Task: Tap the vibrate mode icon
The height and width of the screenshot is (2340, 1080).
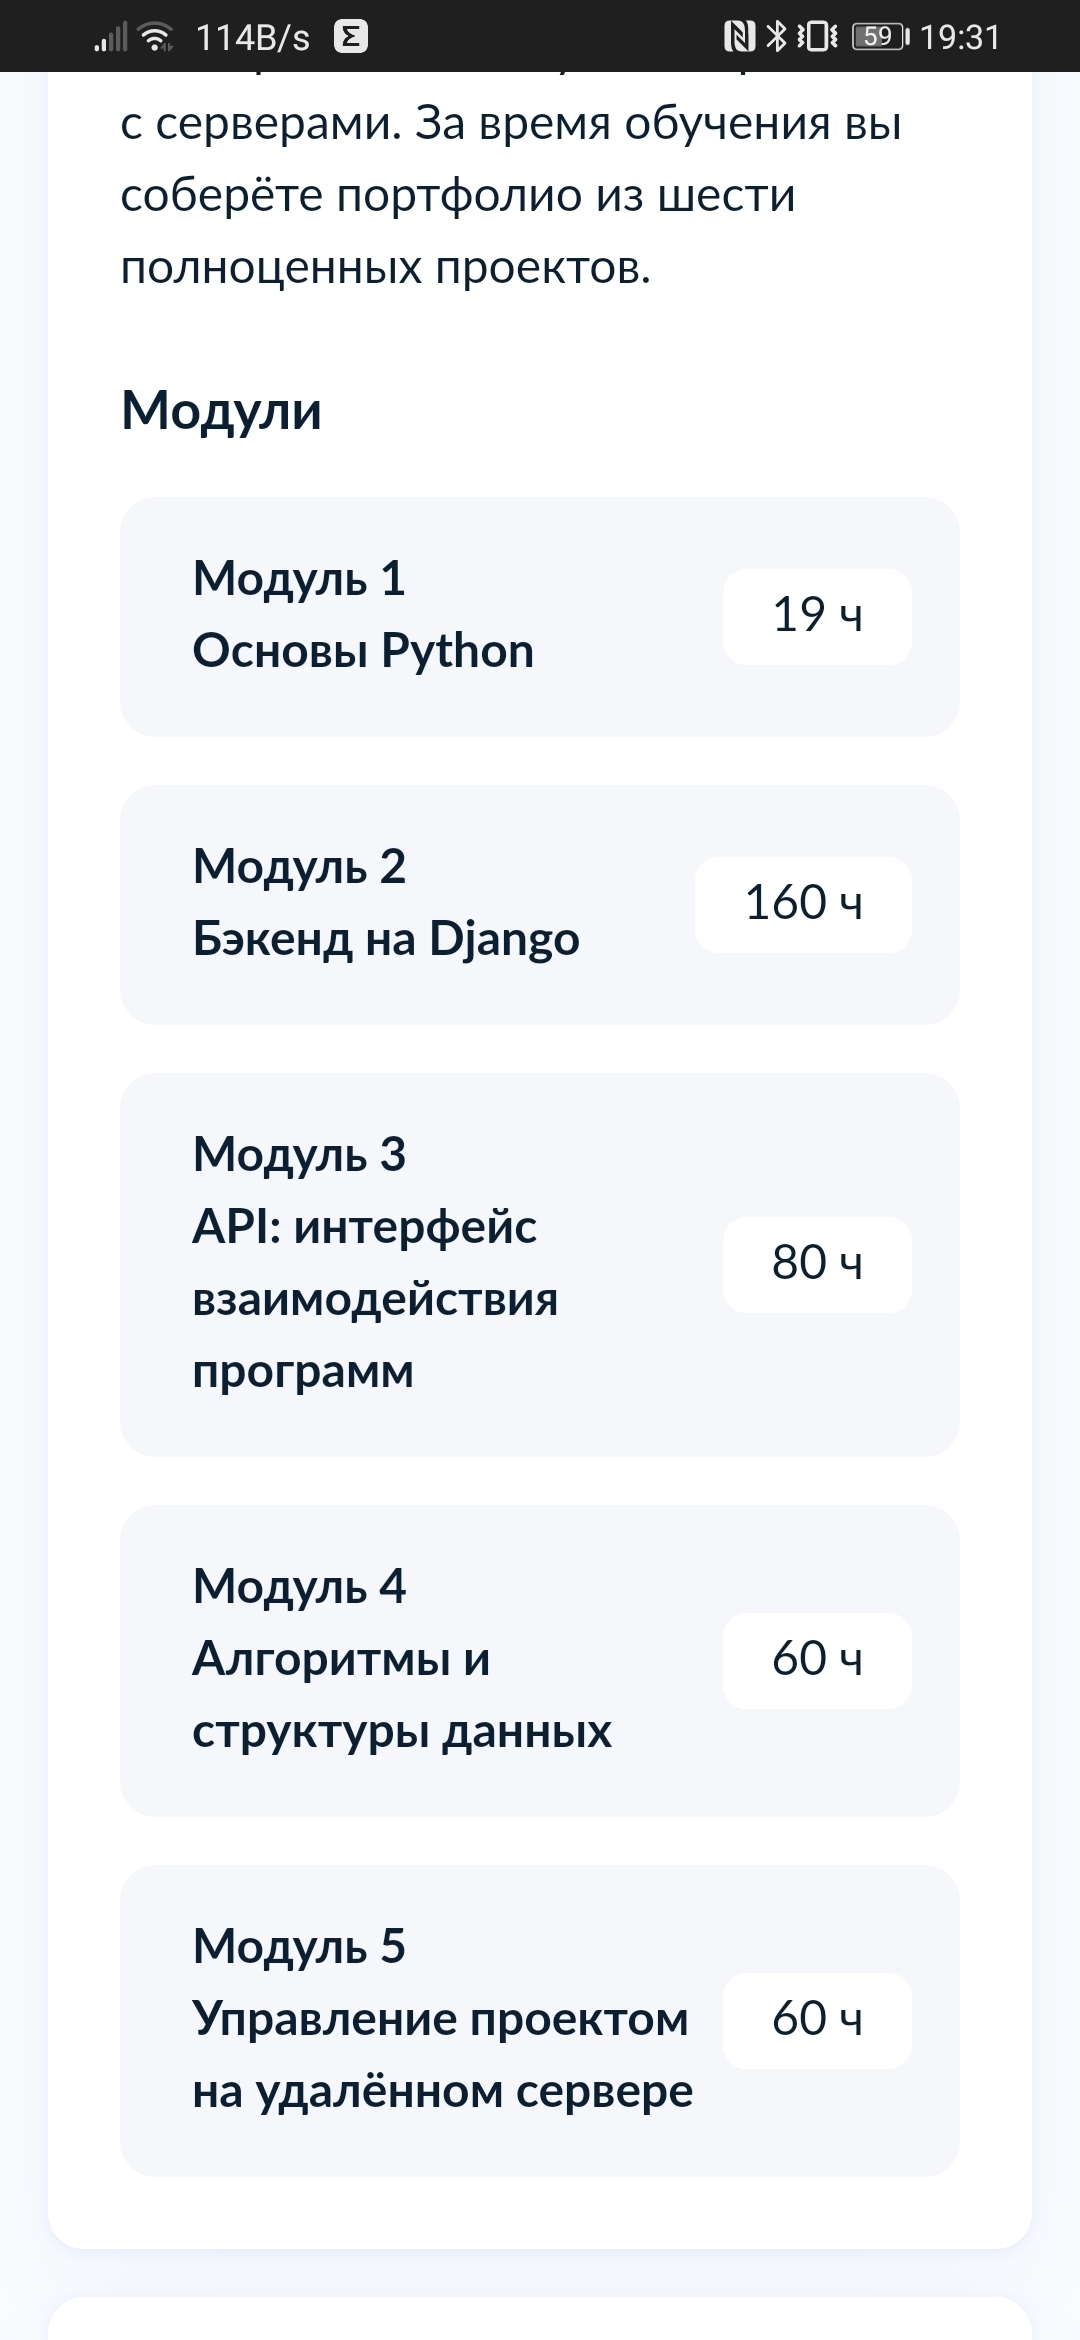Action: 817,37
